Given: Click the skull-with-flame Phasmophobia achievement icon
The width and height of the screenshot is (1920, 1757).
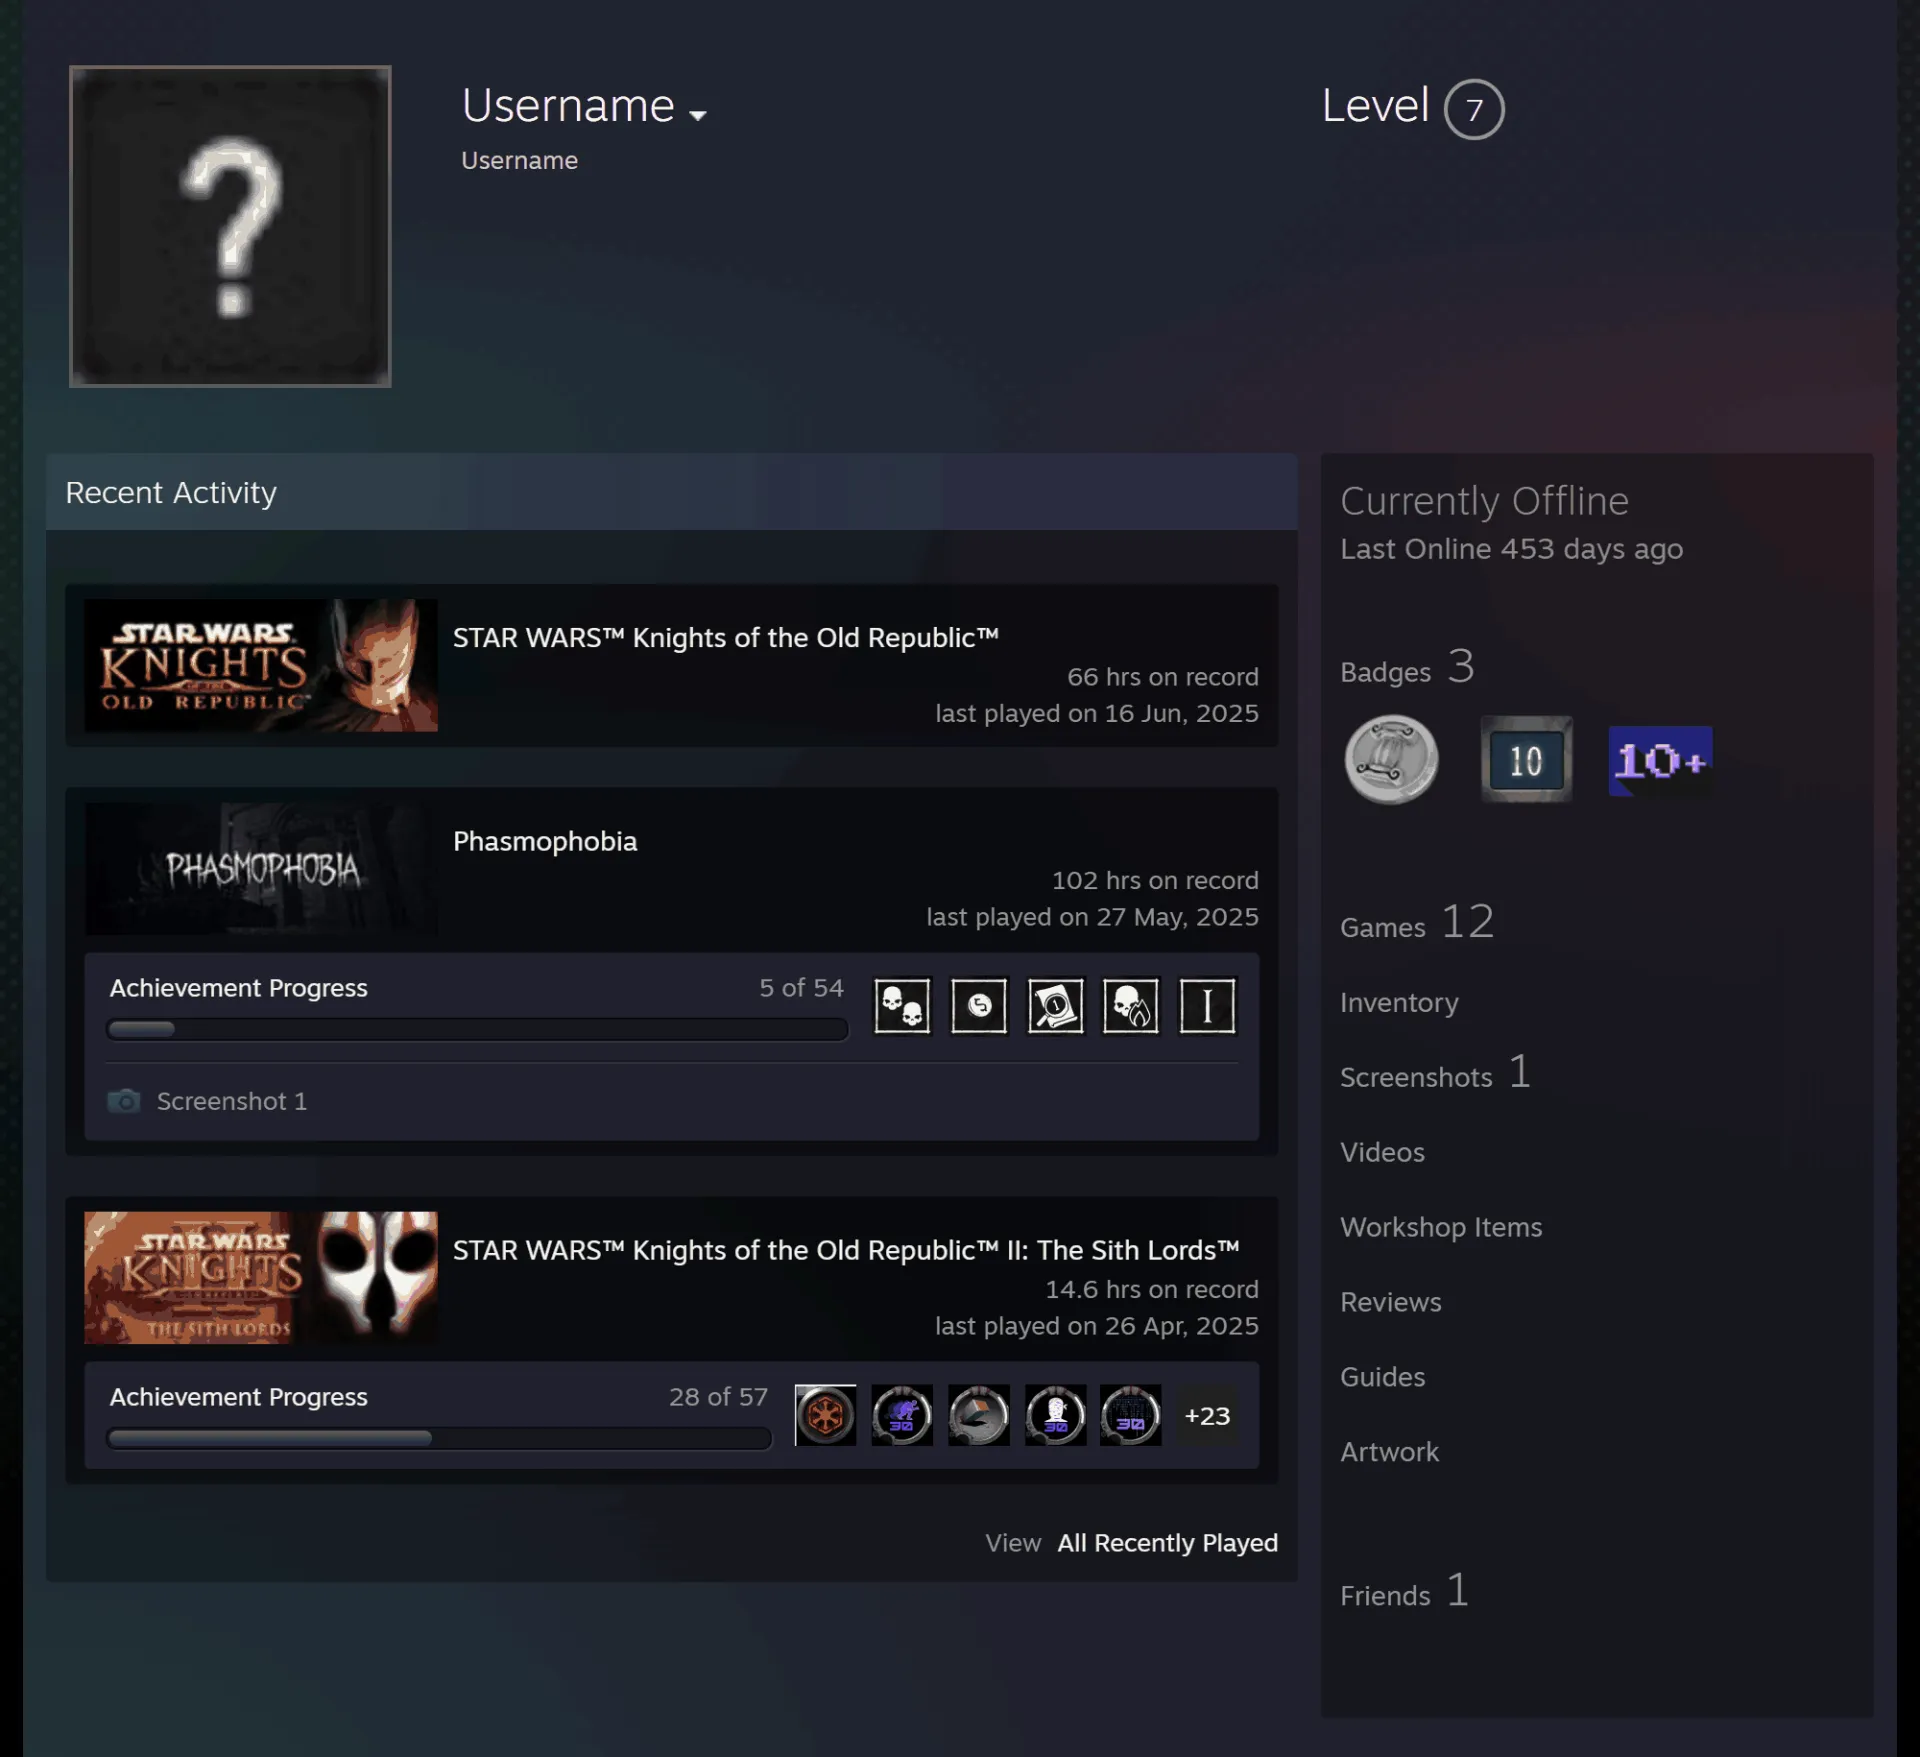Looking at the screenshot, I should (1131, 1006).
